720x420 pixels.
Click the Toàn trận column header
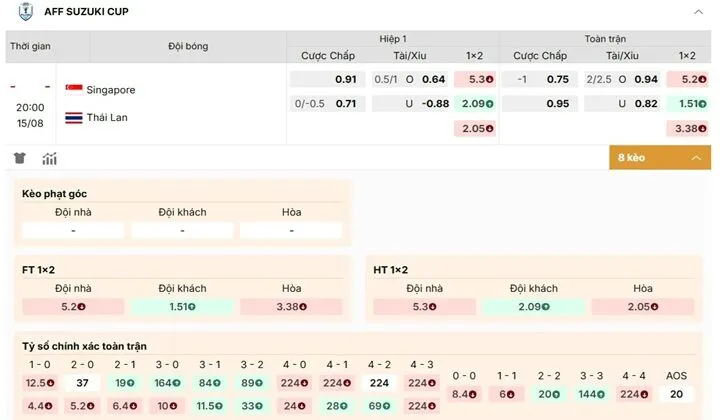[x=605, y=39]
